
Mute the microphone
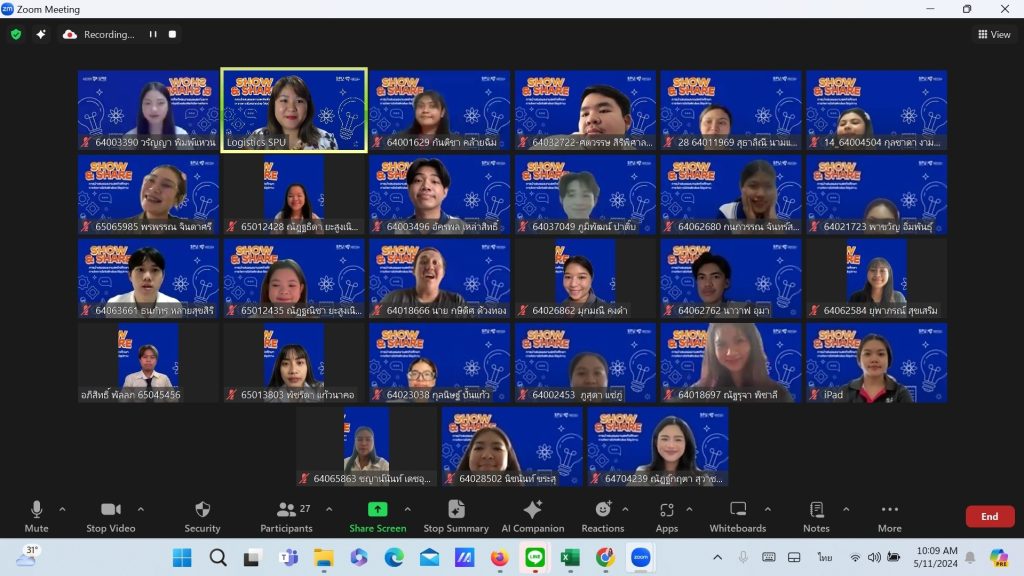pyautogui.click(x=37, y=517)
